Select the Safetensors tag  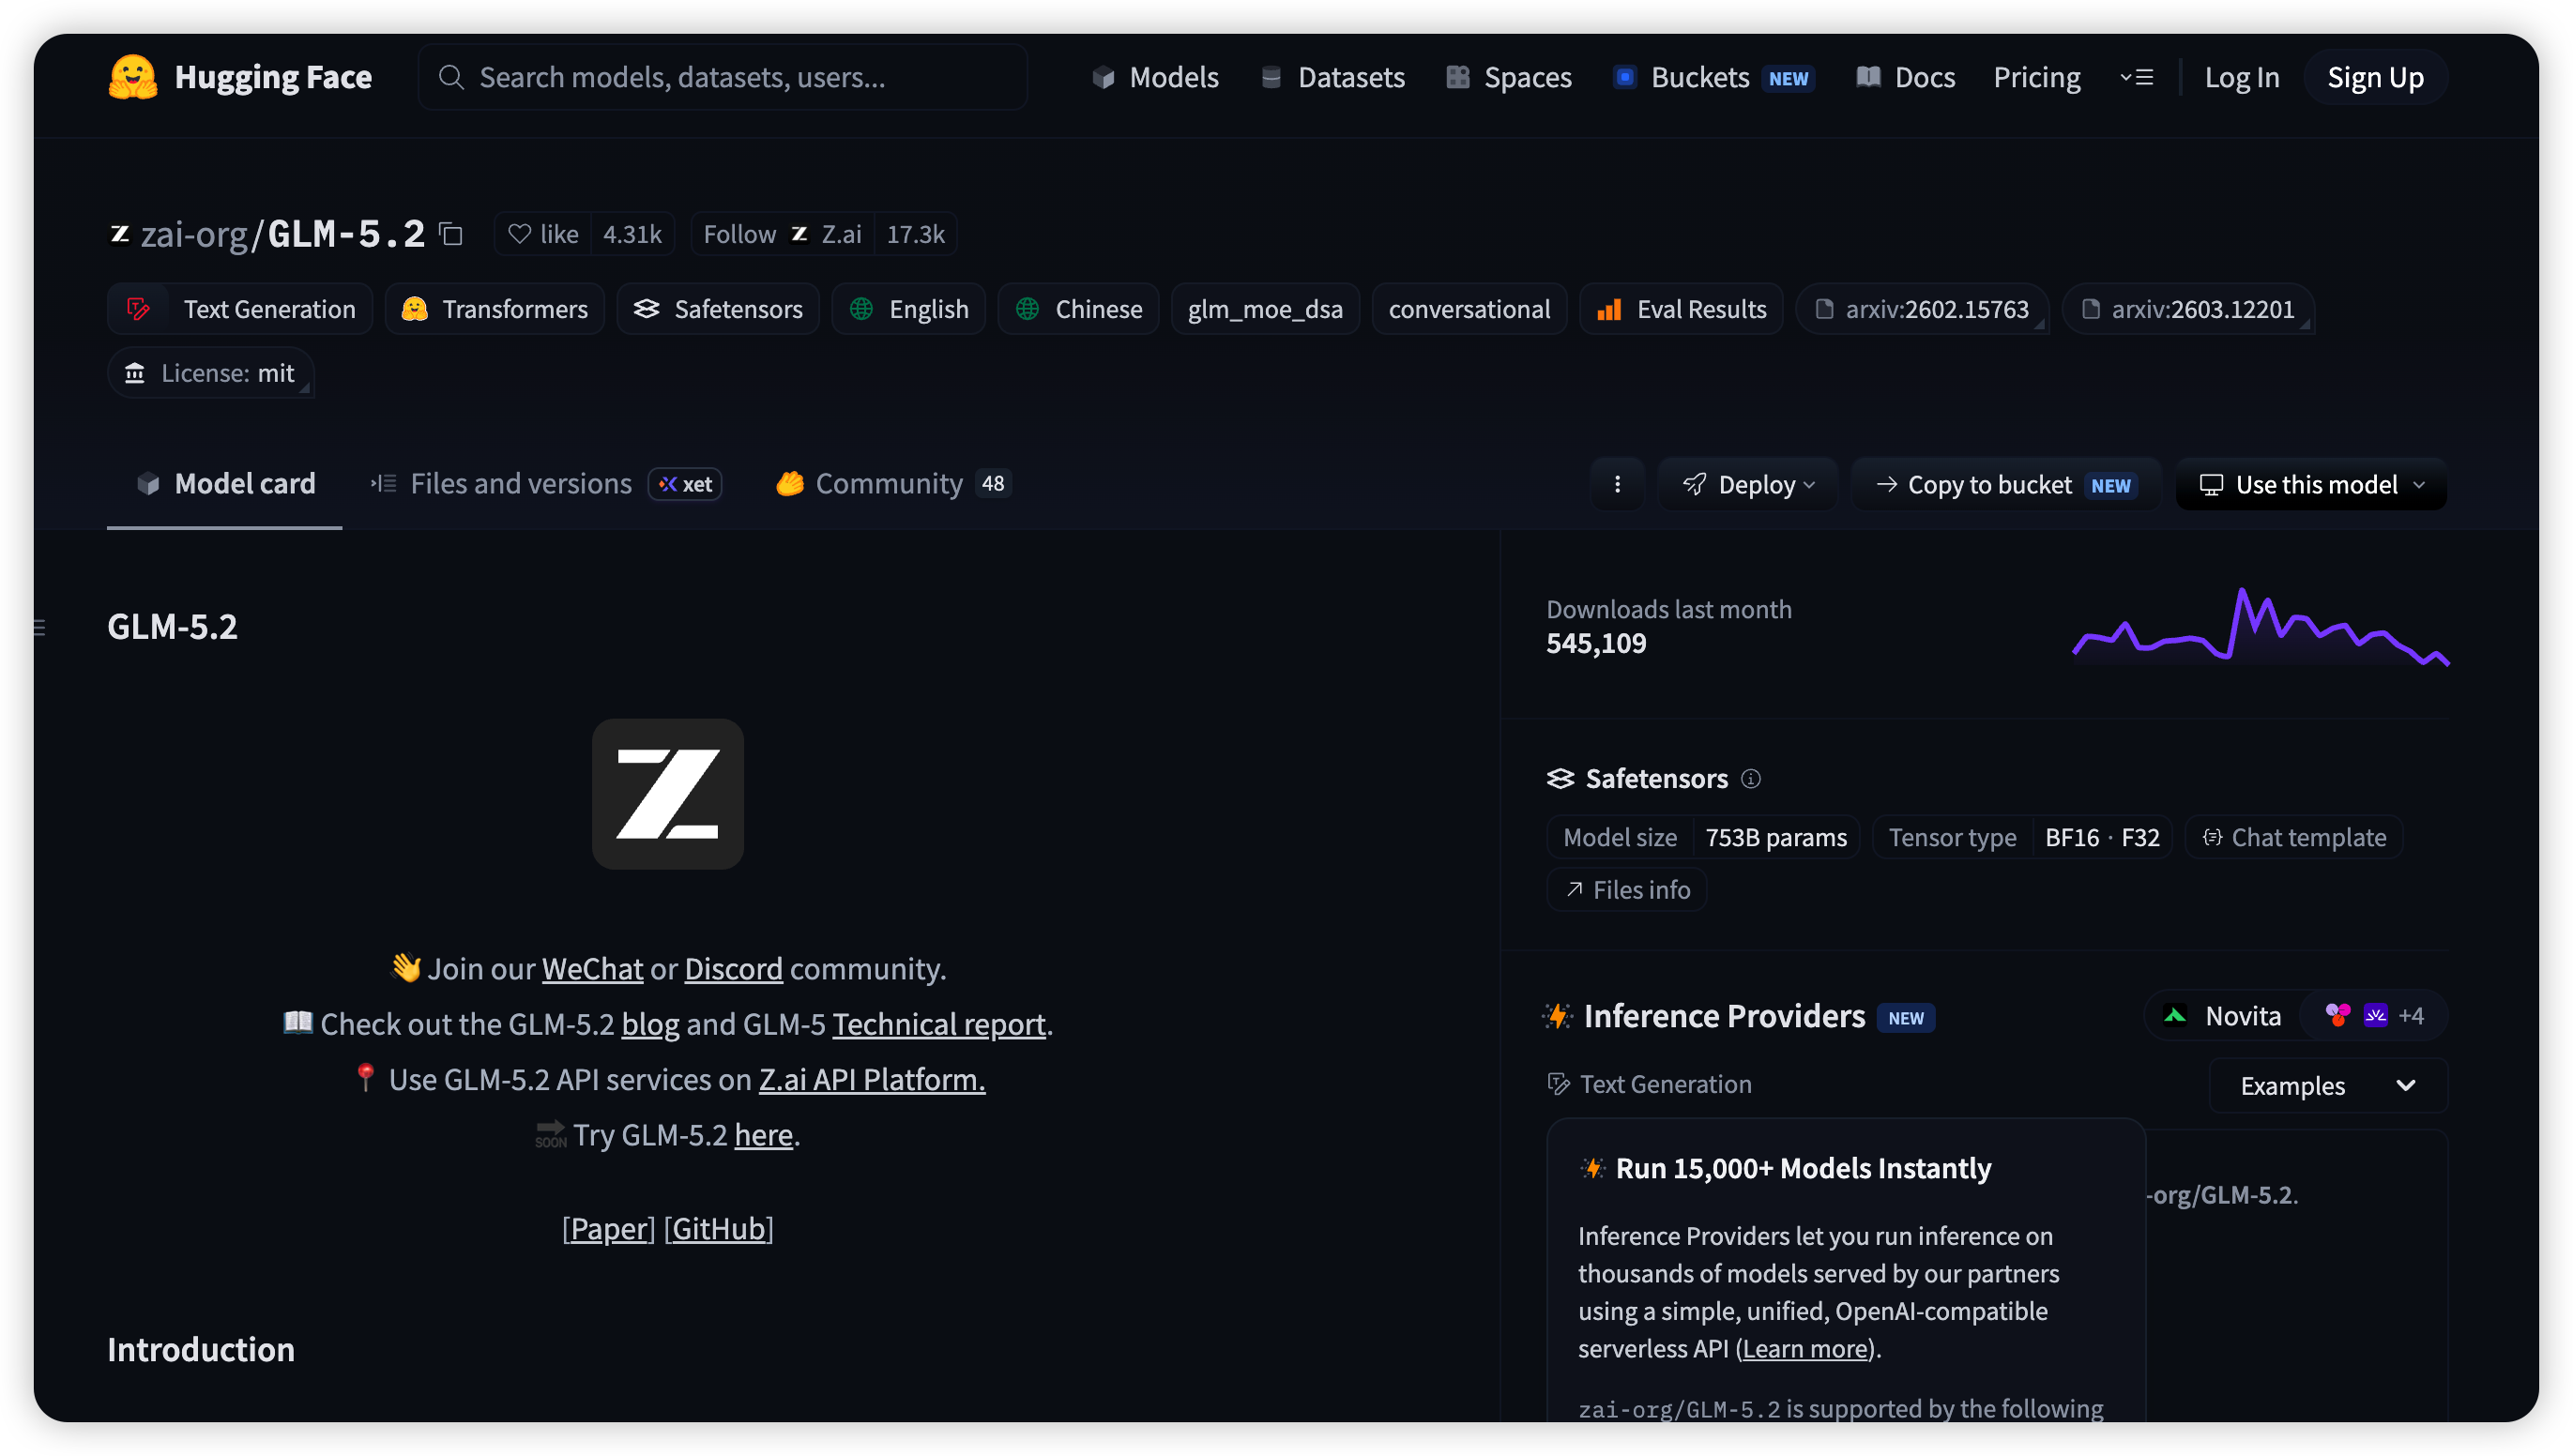click(718, 309)
